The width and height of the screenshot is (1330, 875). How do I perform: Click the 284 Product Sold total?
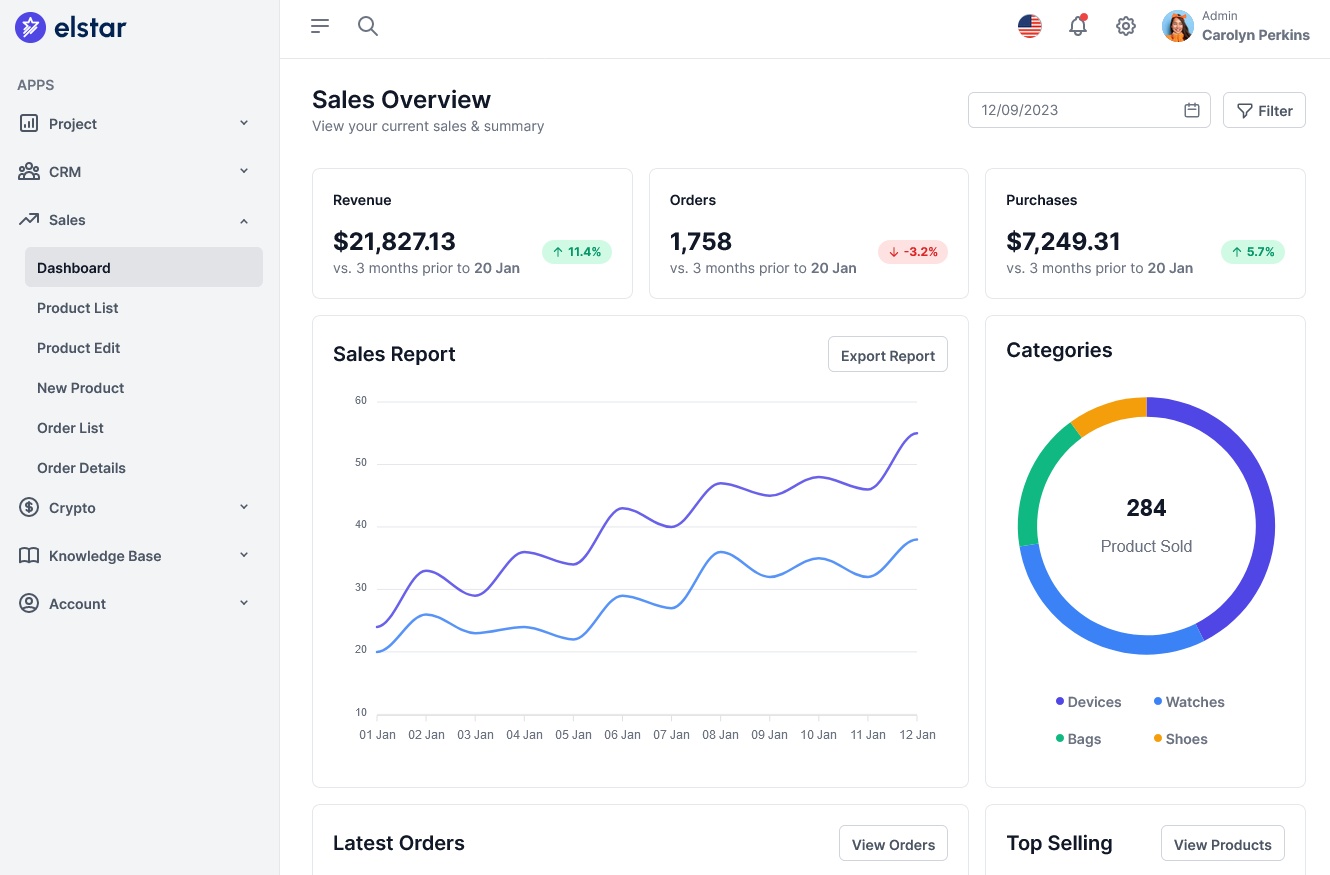tap(1146, 508)
